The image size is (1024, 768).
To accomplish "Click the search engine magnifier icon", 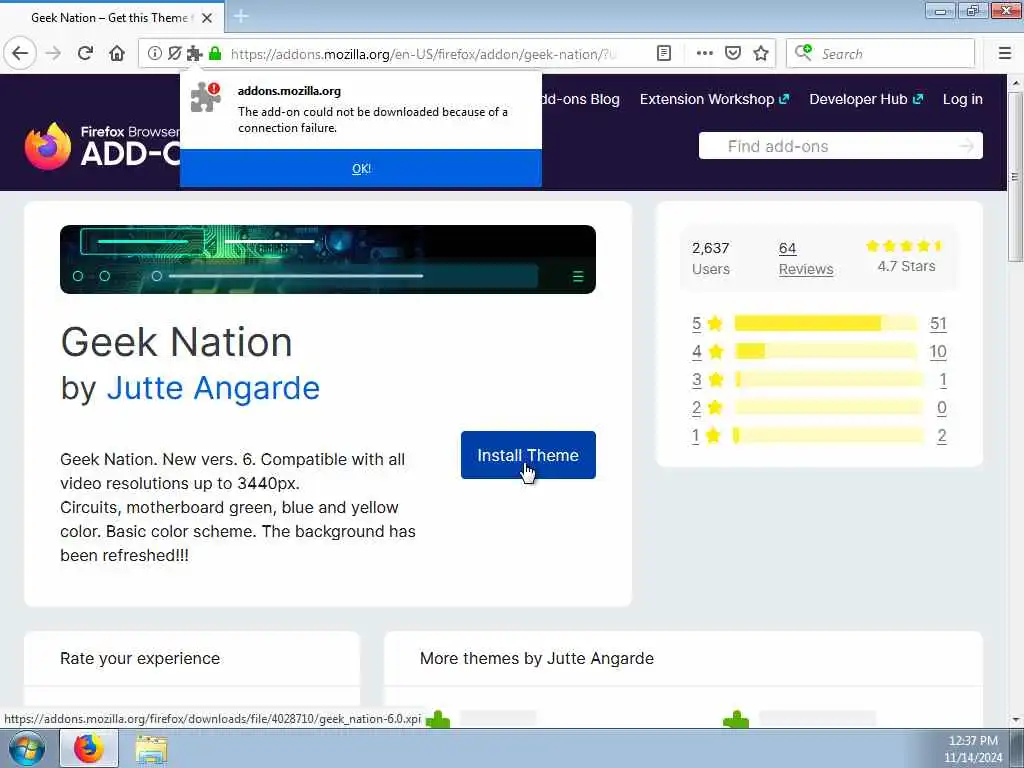I will coord(803,52).
